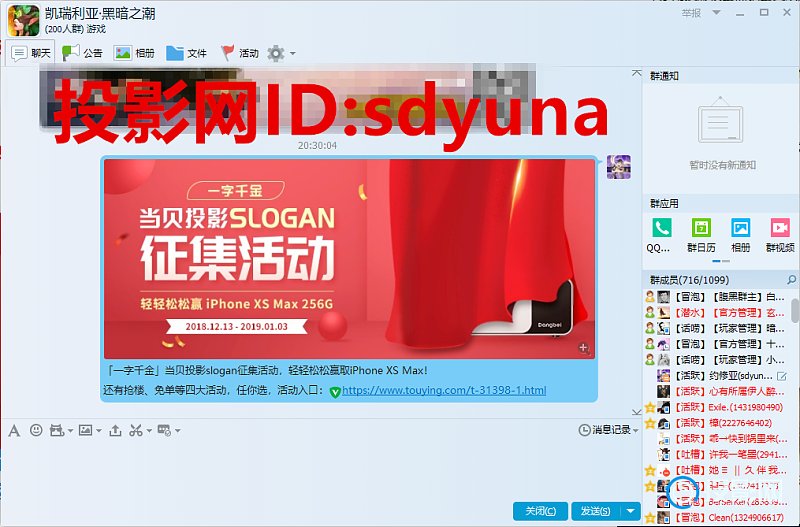Collapse the chat area with top chevron
The height and width of the screenshot is (527, 800).
[636, 73]
